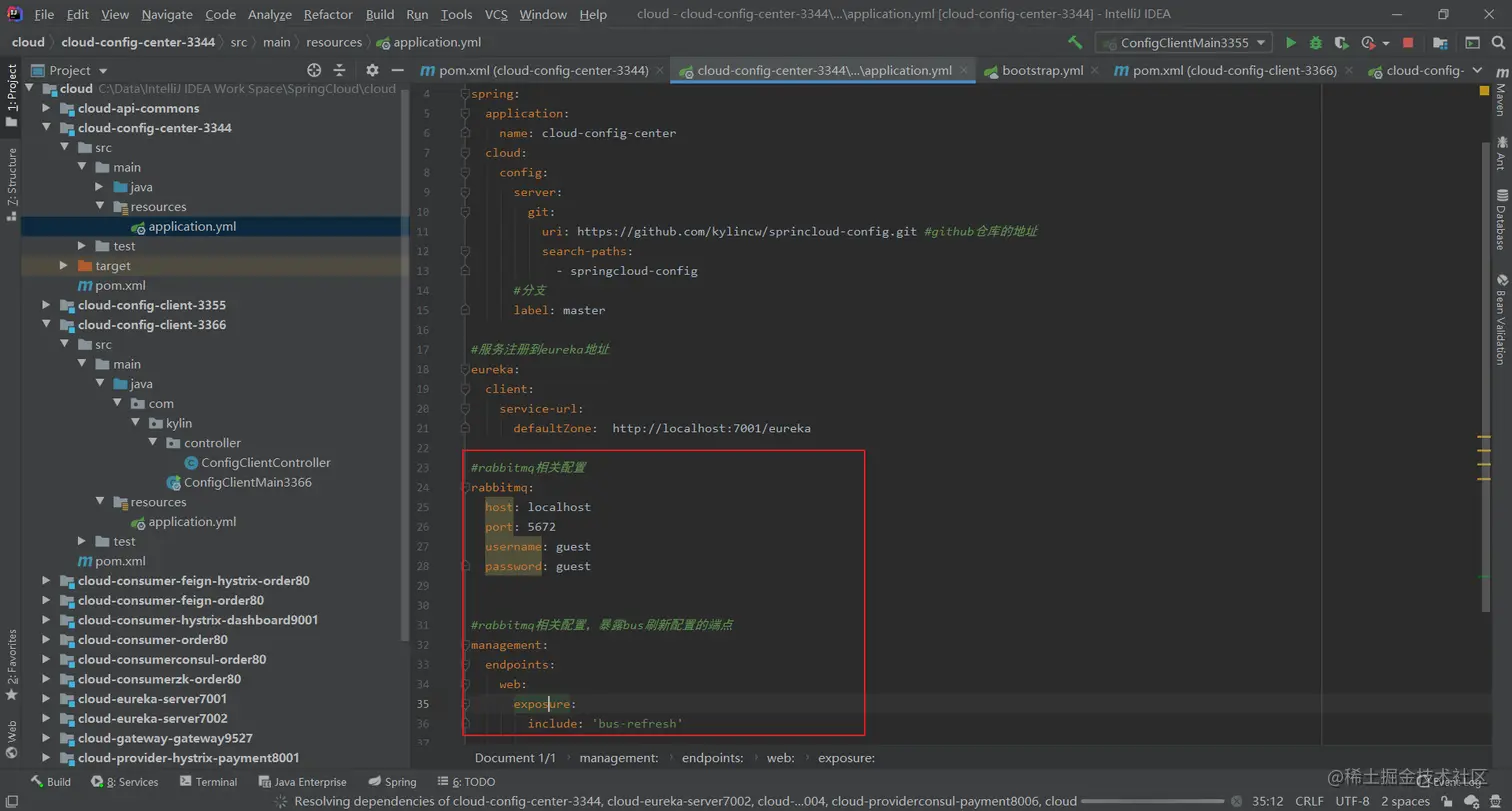
Task: Open the Refactor menu
Action: [x=328, y=15]
